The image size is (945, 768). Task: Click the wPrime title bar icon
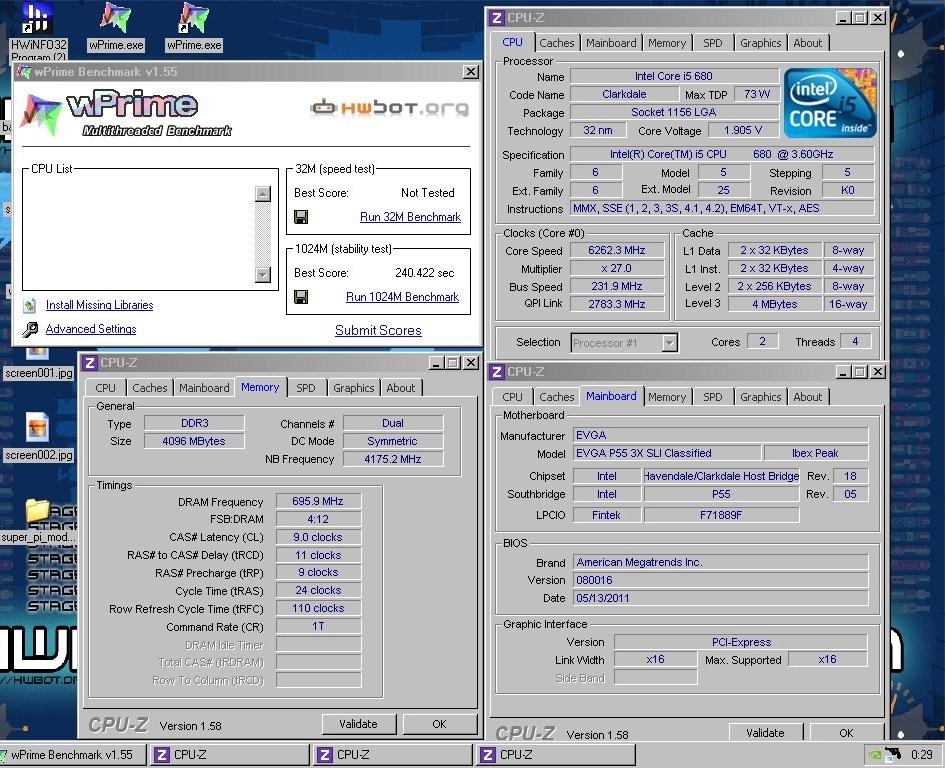[24, 72]
